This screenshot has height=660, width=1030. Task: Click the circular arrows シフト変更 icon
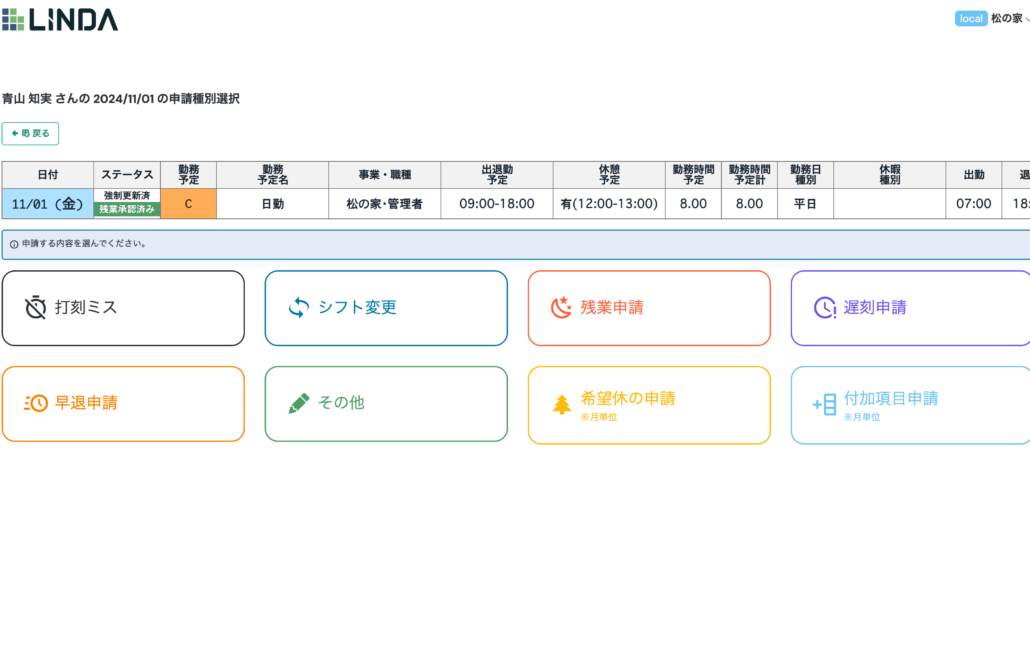pyautogui.click(x=299, y=307)
